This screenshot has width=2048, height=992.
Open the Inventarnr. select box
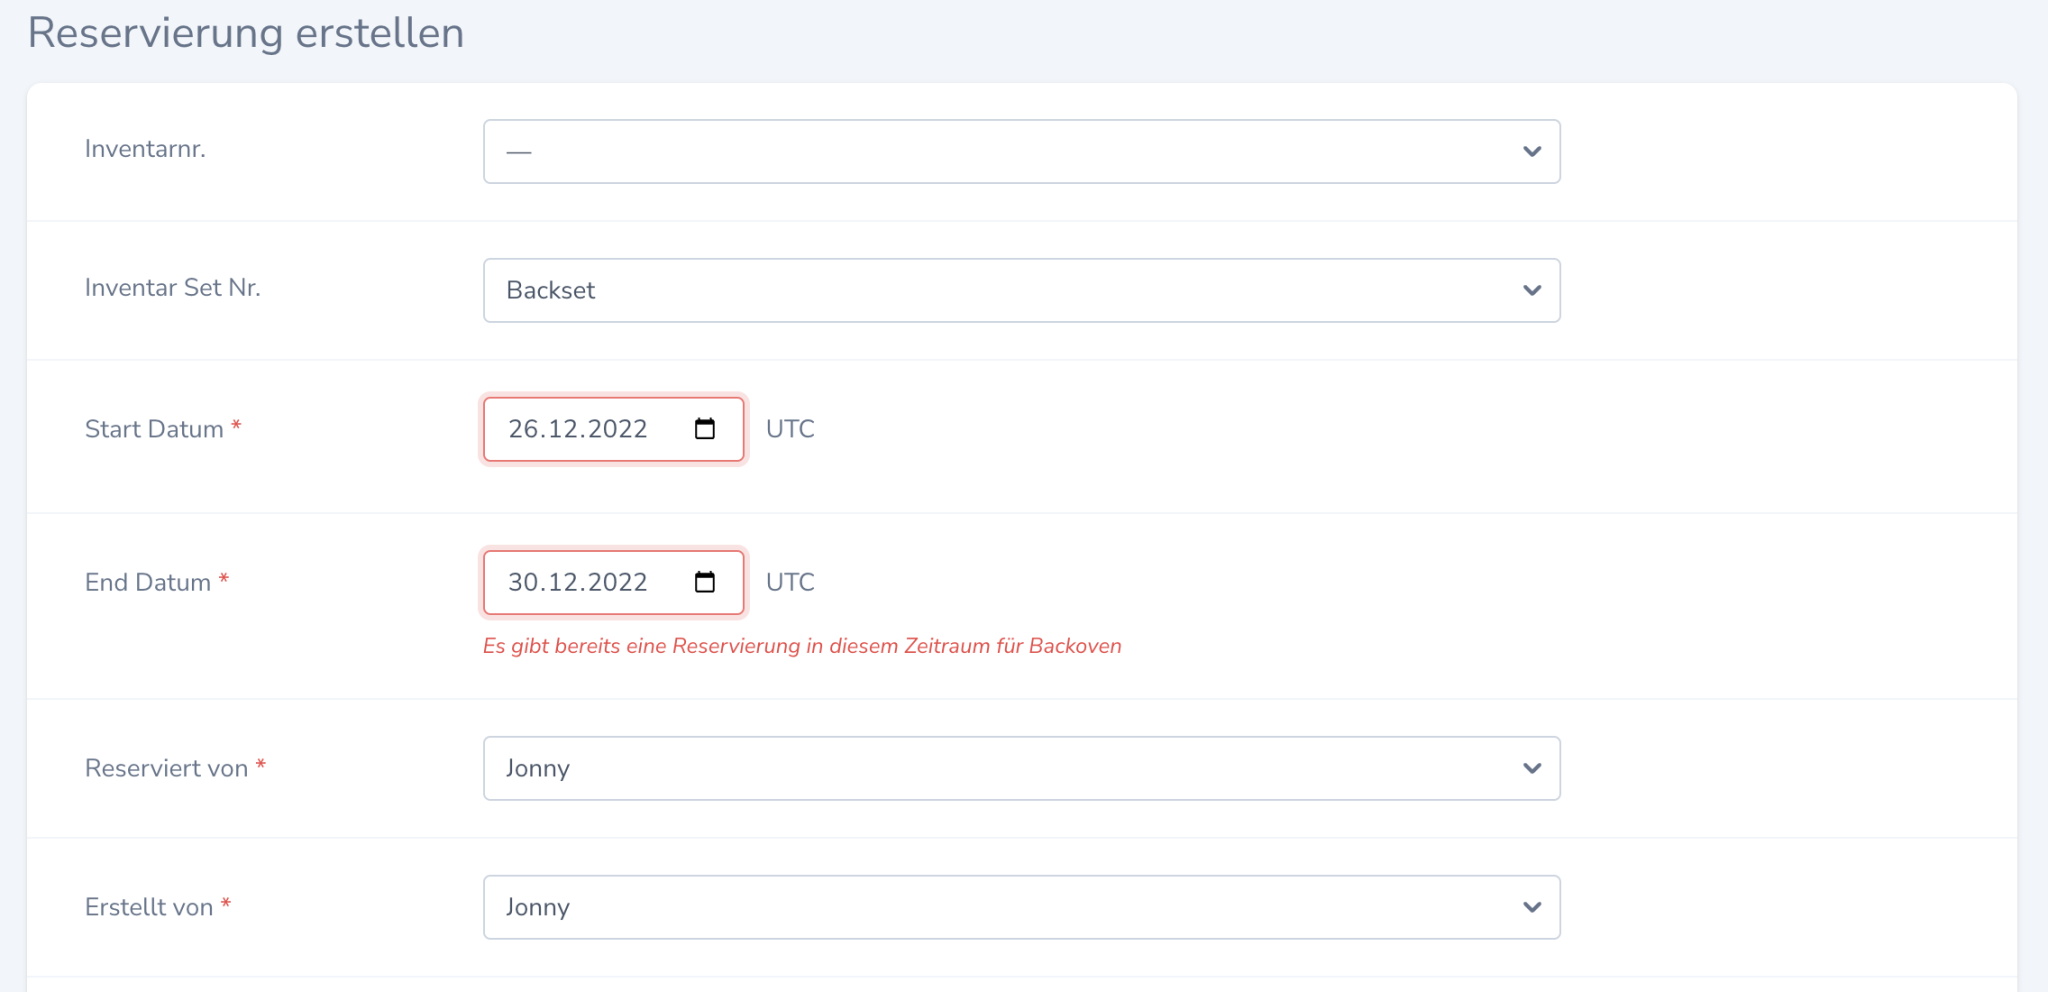click(1000, 152)
